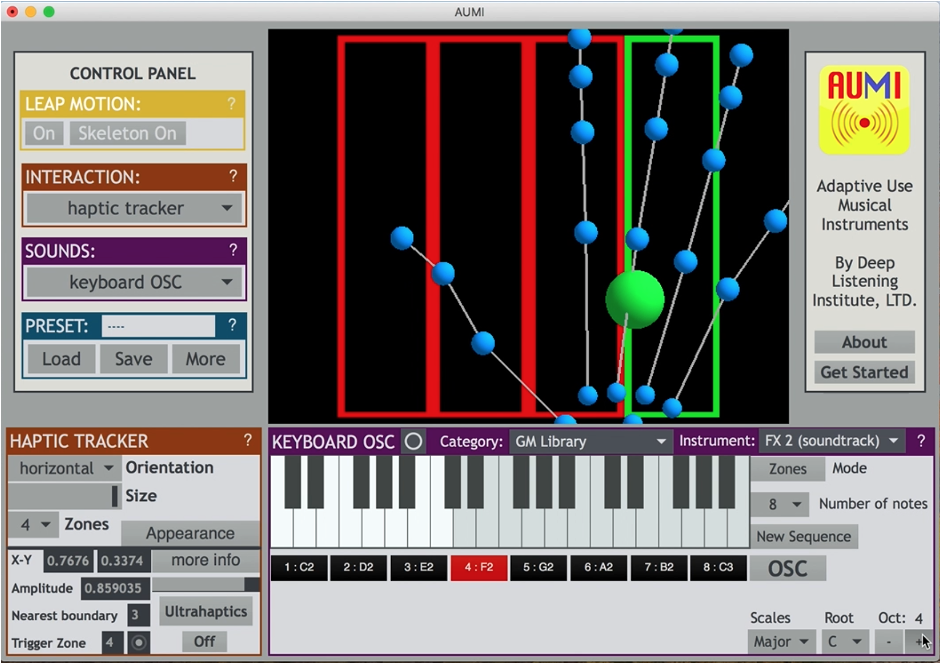The height and width of the screenshot is (663, 940).
Task: Click the New Sequence button
Action: coord(804,537)
